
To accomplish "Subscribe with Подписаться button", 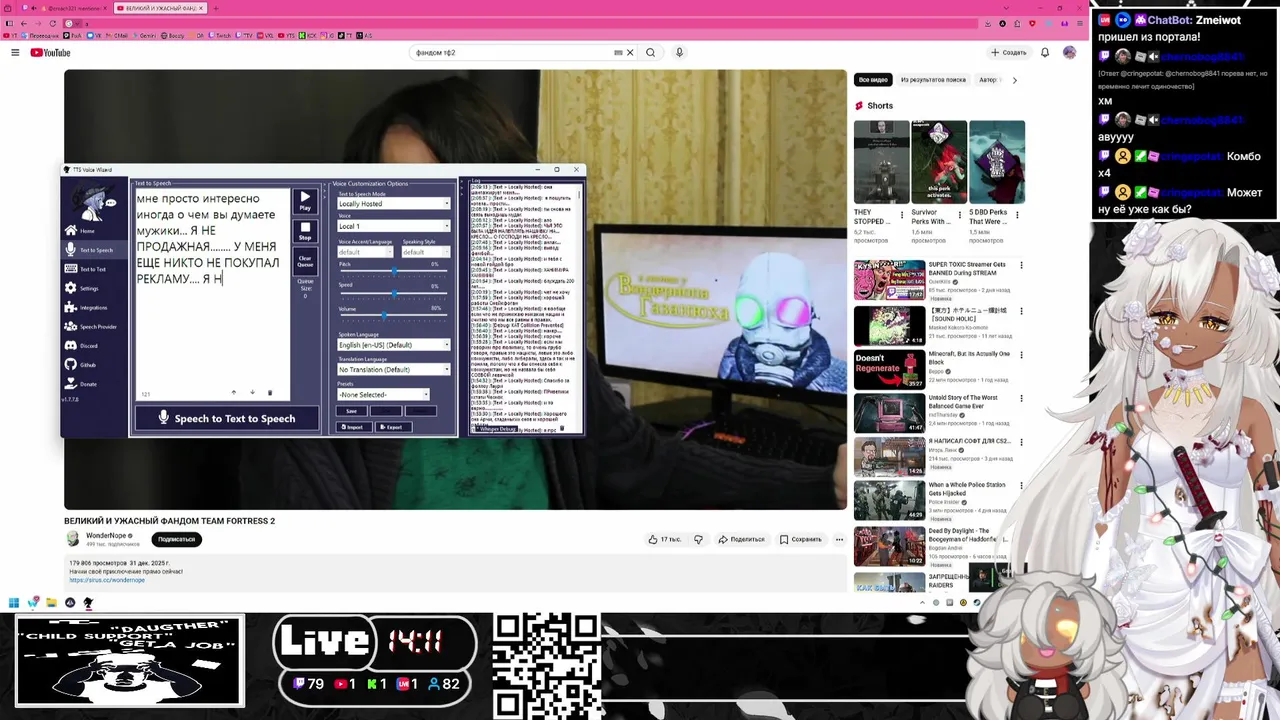I will 177,539.
